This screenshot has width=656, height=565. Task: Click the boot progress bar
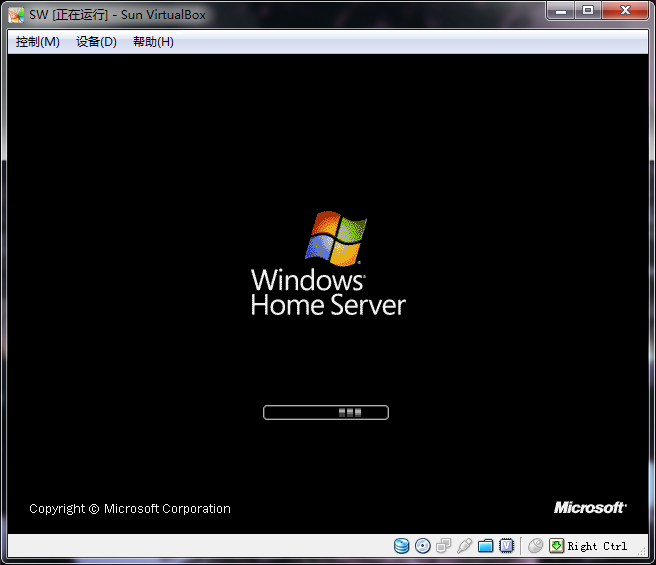(326, 413)
